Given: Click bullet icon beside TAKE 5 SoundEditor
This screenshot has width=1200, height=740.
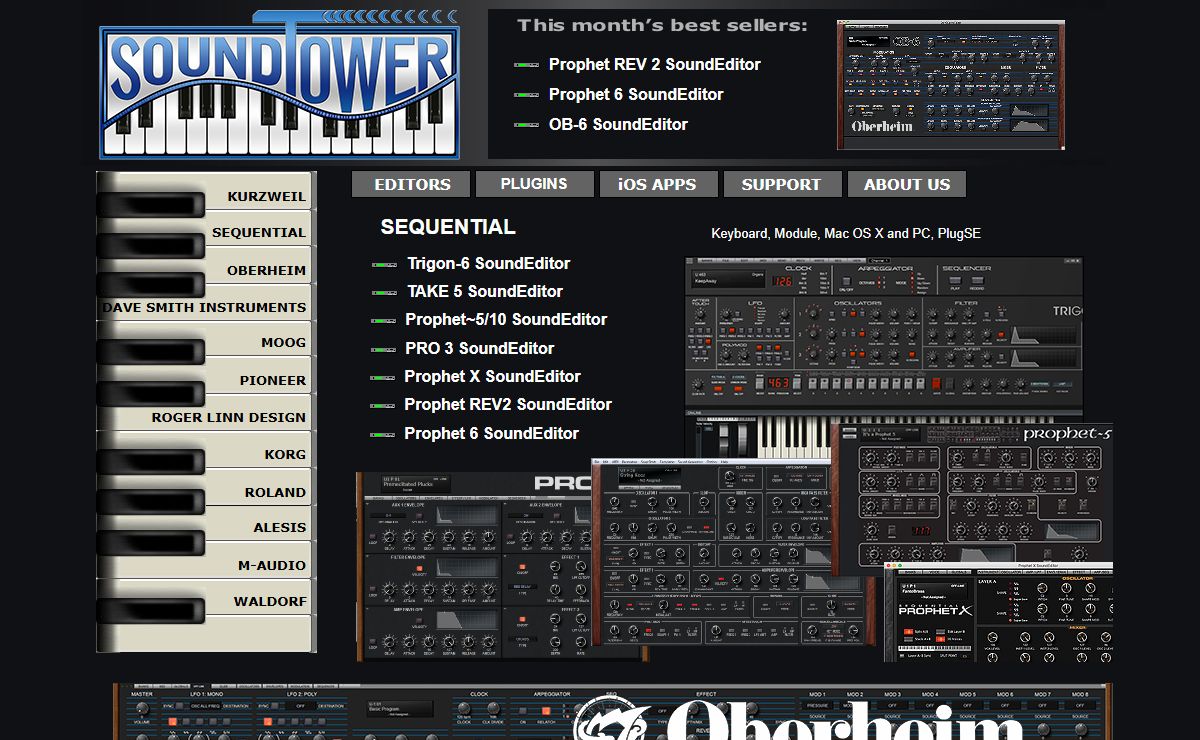Looking at the screenshot, I should (384, 293).
